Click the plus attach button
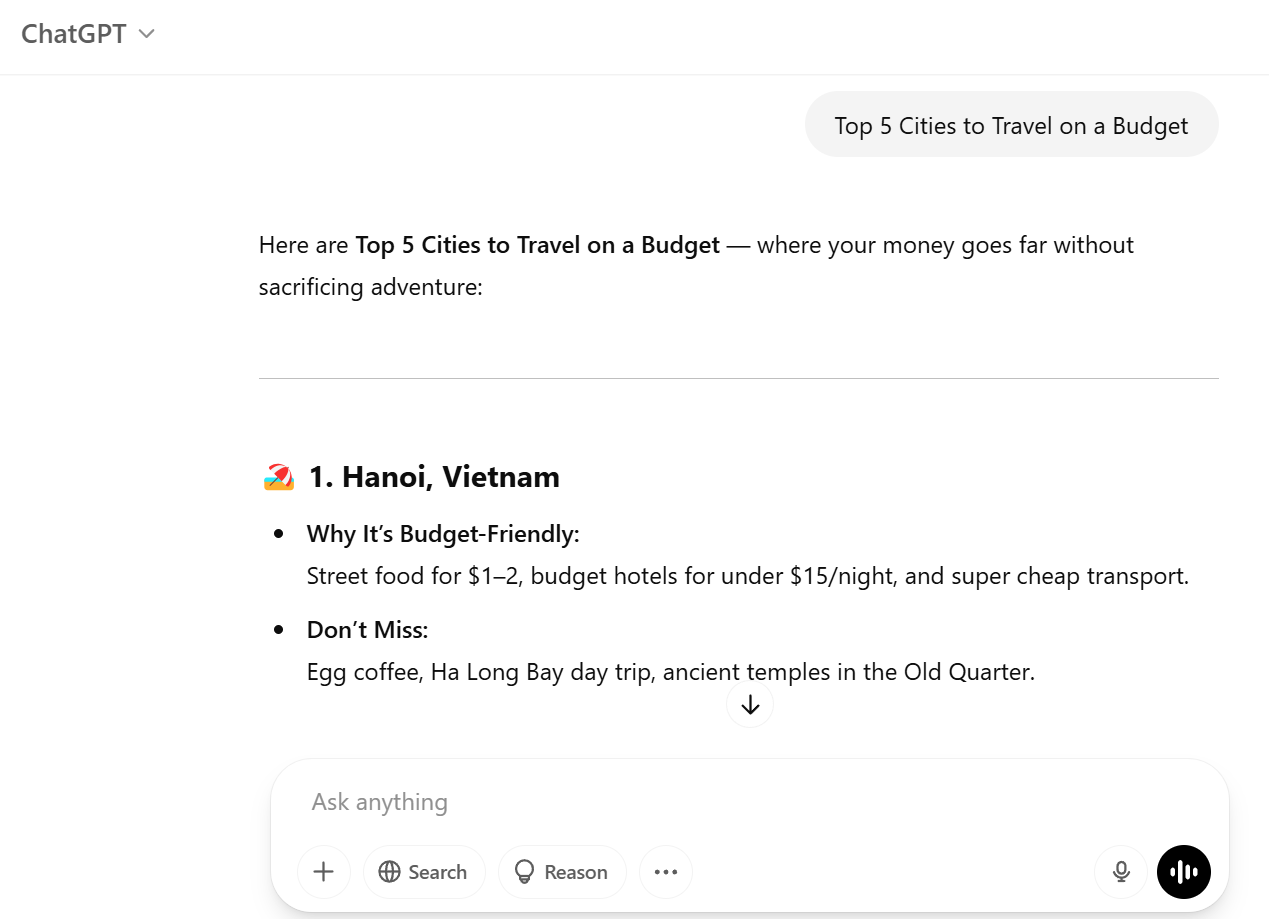 tap(323, 872)
